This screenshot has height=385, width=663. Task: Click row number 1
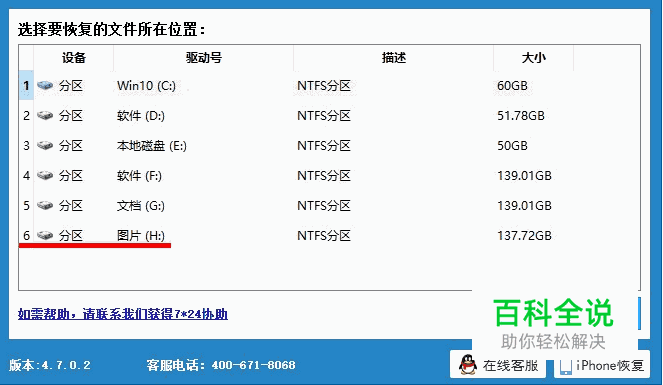tap(26, 86)
